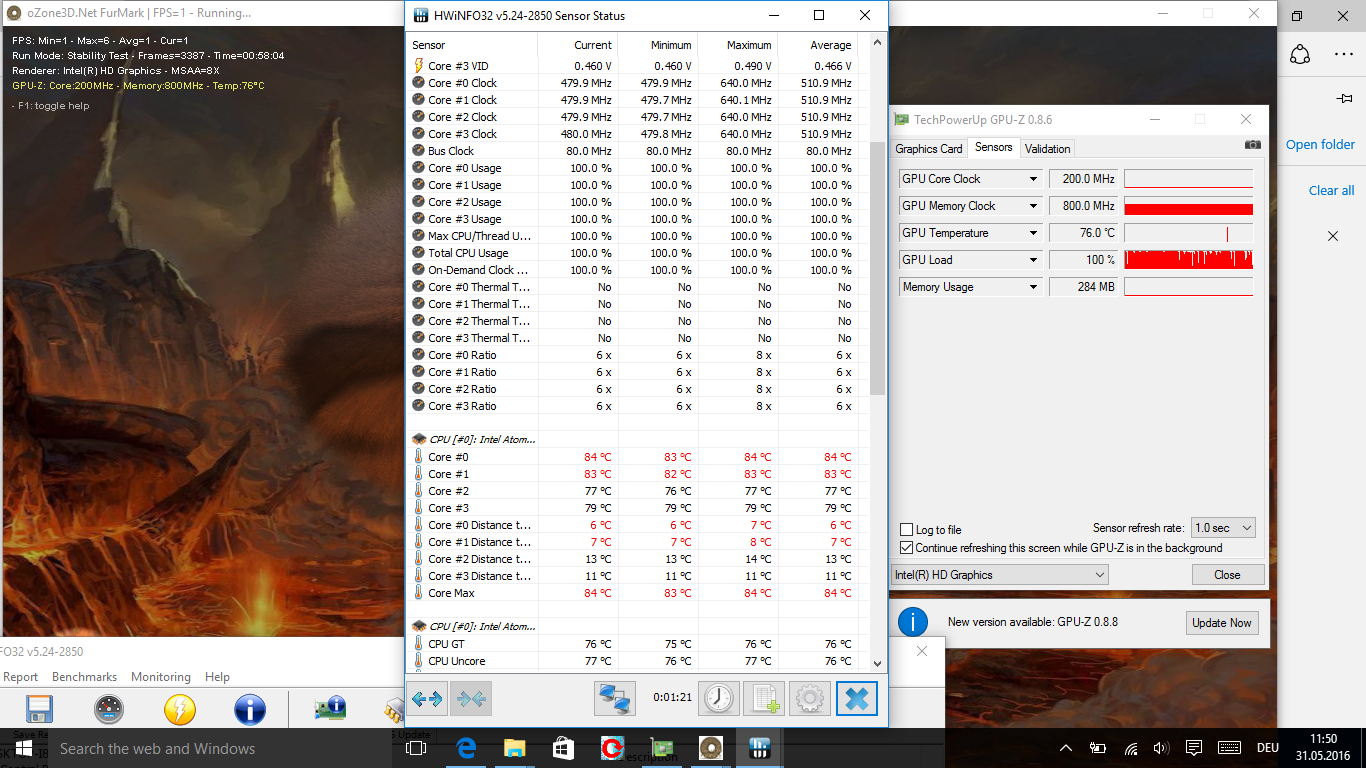Open the GPU Load sensor dropdown
The height and width of the screenshot is (768, 1366).
coord(1034,260)
